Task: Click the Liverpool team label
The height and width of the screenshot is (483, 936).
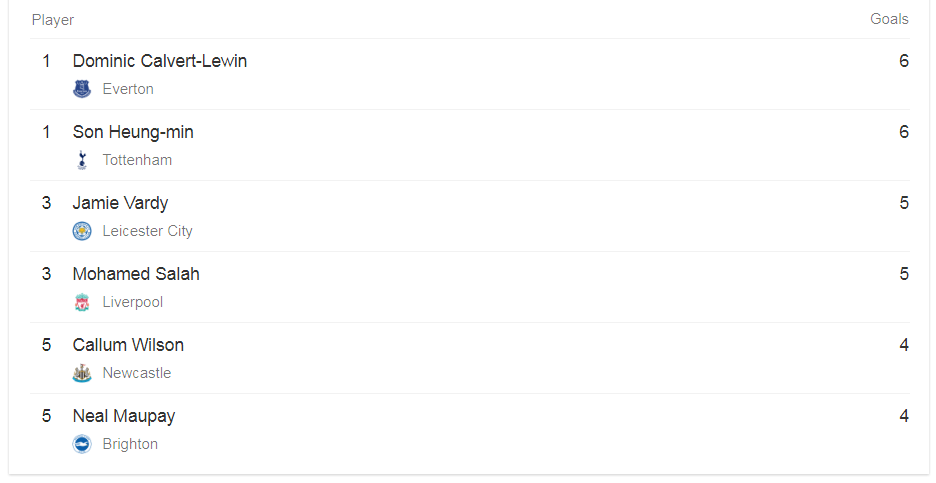Action: tap(133, 302)
